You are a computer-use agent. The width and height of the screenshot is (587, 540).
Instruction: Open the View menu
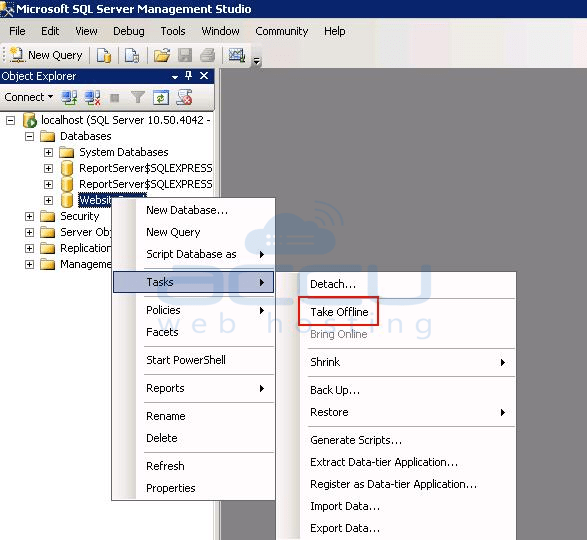[x=86, y=31]
